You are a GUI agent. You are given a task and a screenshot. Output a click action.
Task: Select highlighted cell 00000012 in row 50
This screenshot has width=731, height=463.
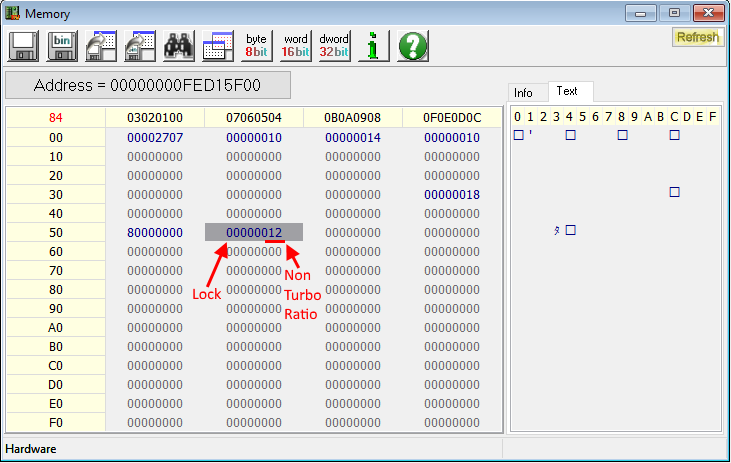[x=254, y=232]
